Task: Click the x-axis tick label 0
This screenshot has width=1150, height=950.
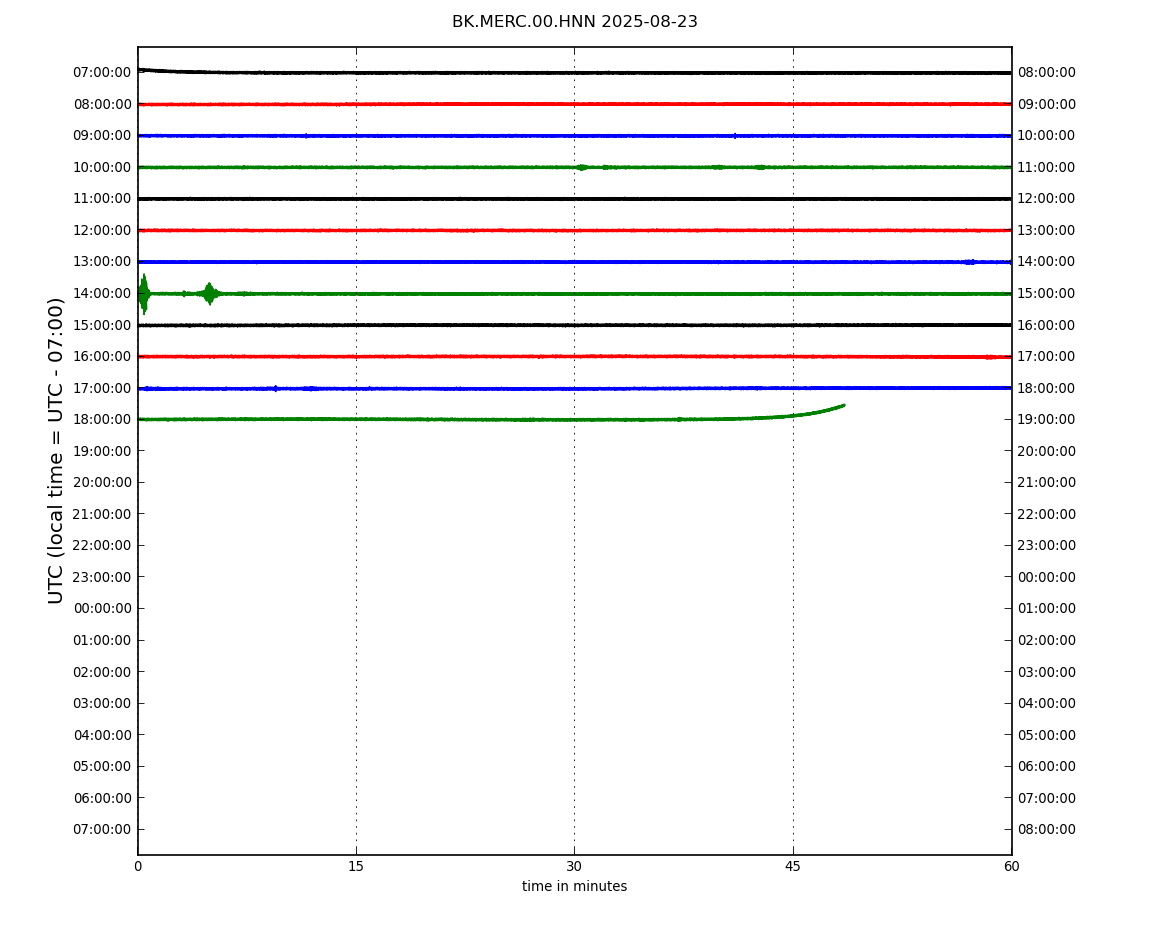Action: pyautogui.click(x=138, y=866)
